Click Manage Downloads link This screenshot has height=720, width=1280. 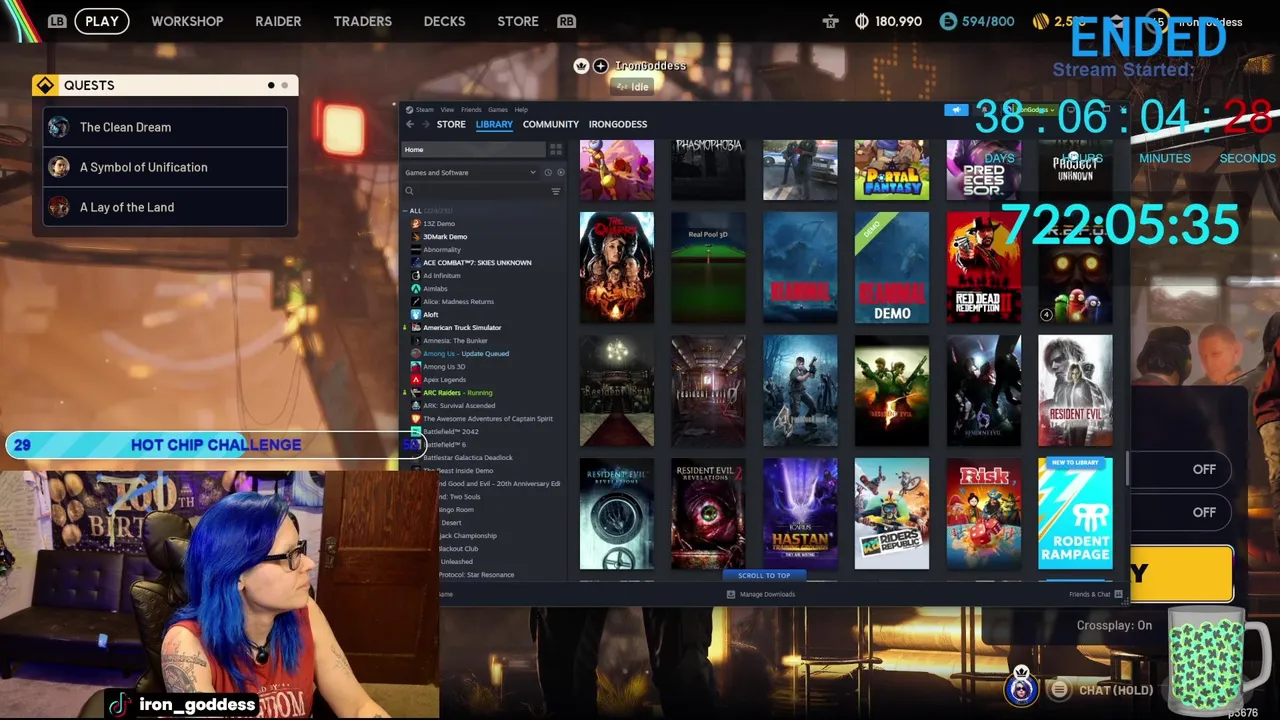[767, 594]
